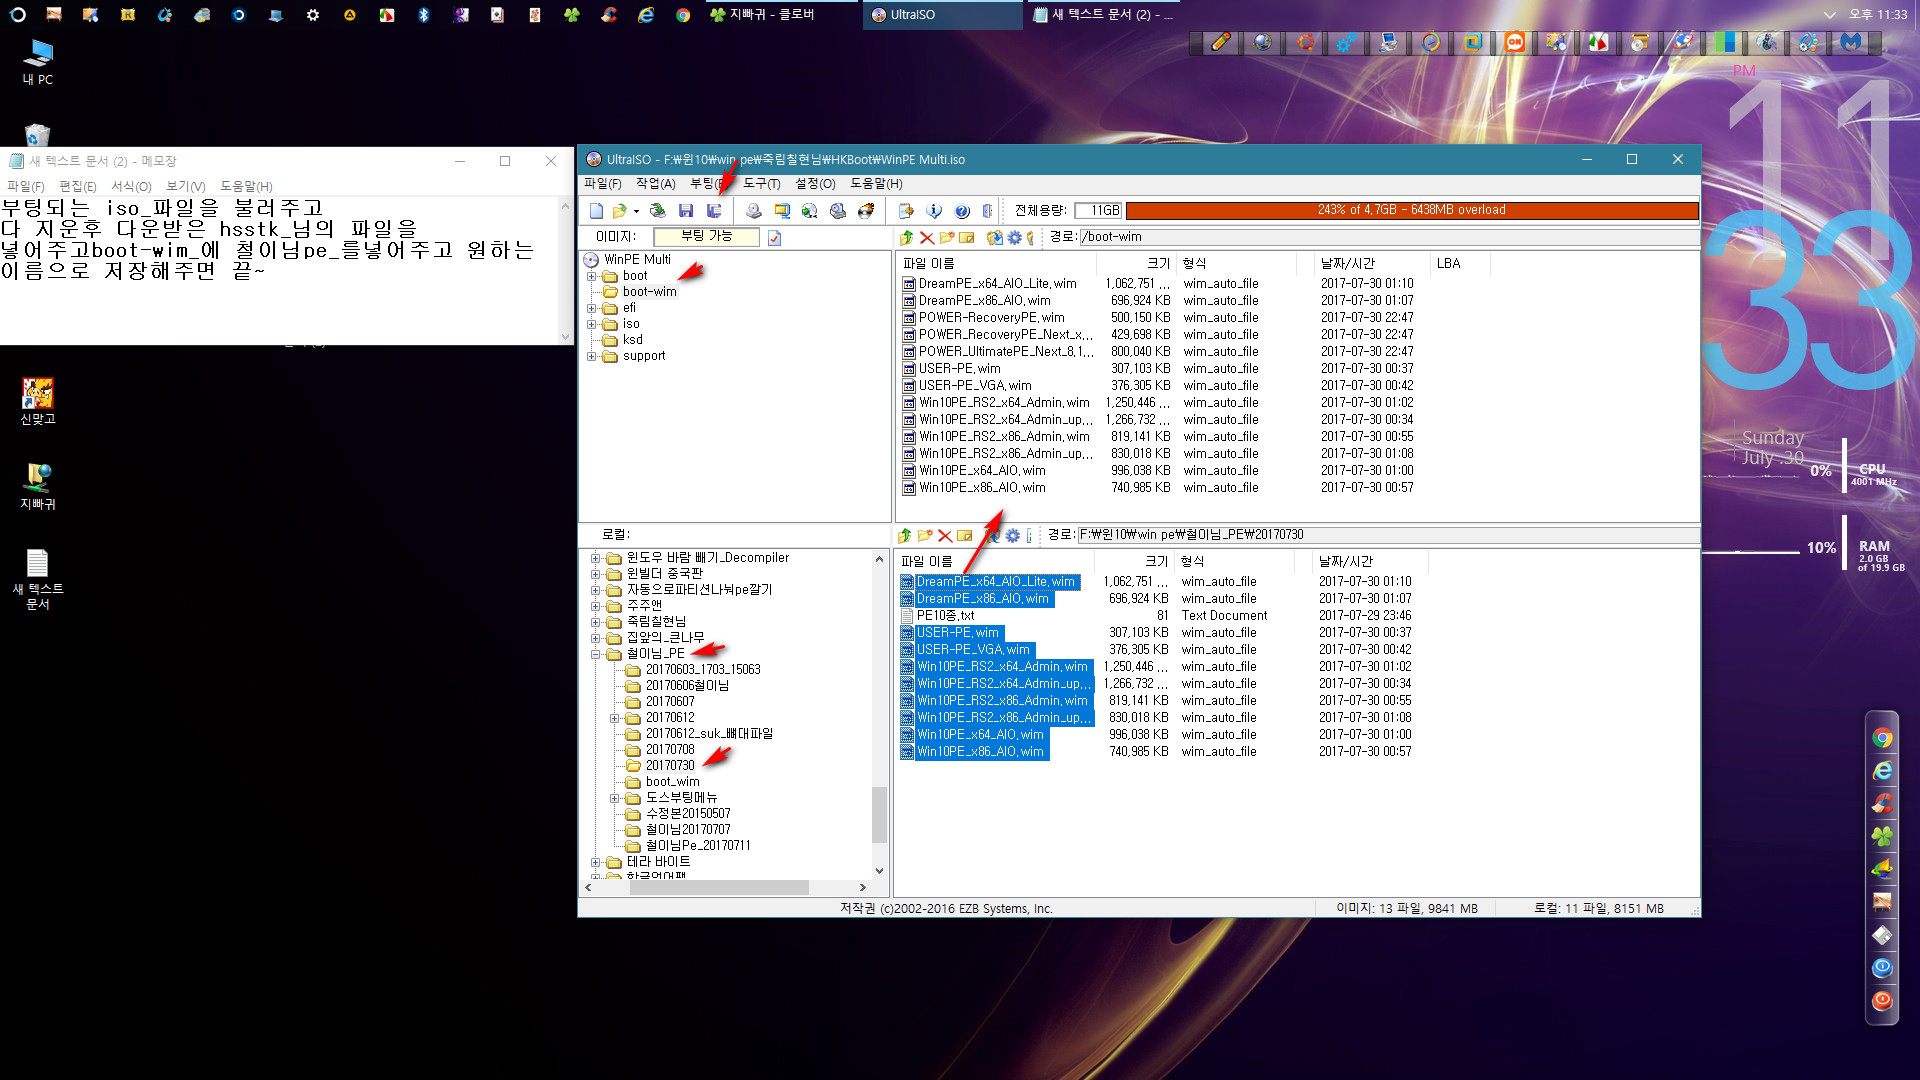Screen dimensions: 1920x1080
Task: Expand the support folder in the image tree
Action: pos(591,357)
